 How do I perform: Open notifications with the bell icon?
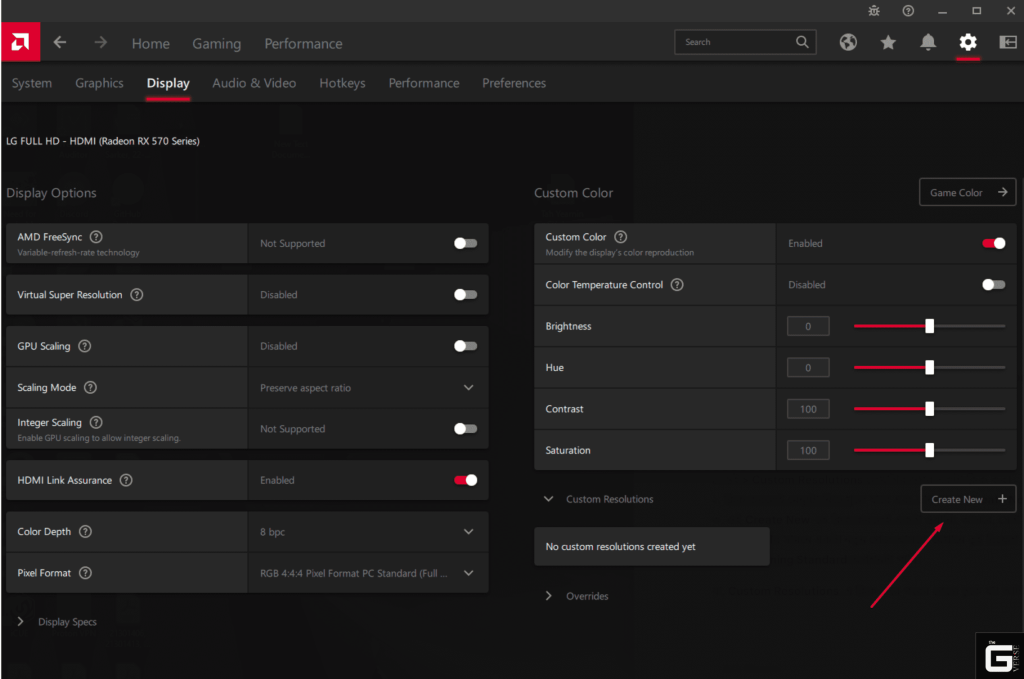927,43
